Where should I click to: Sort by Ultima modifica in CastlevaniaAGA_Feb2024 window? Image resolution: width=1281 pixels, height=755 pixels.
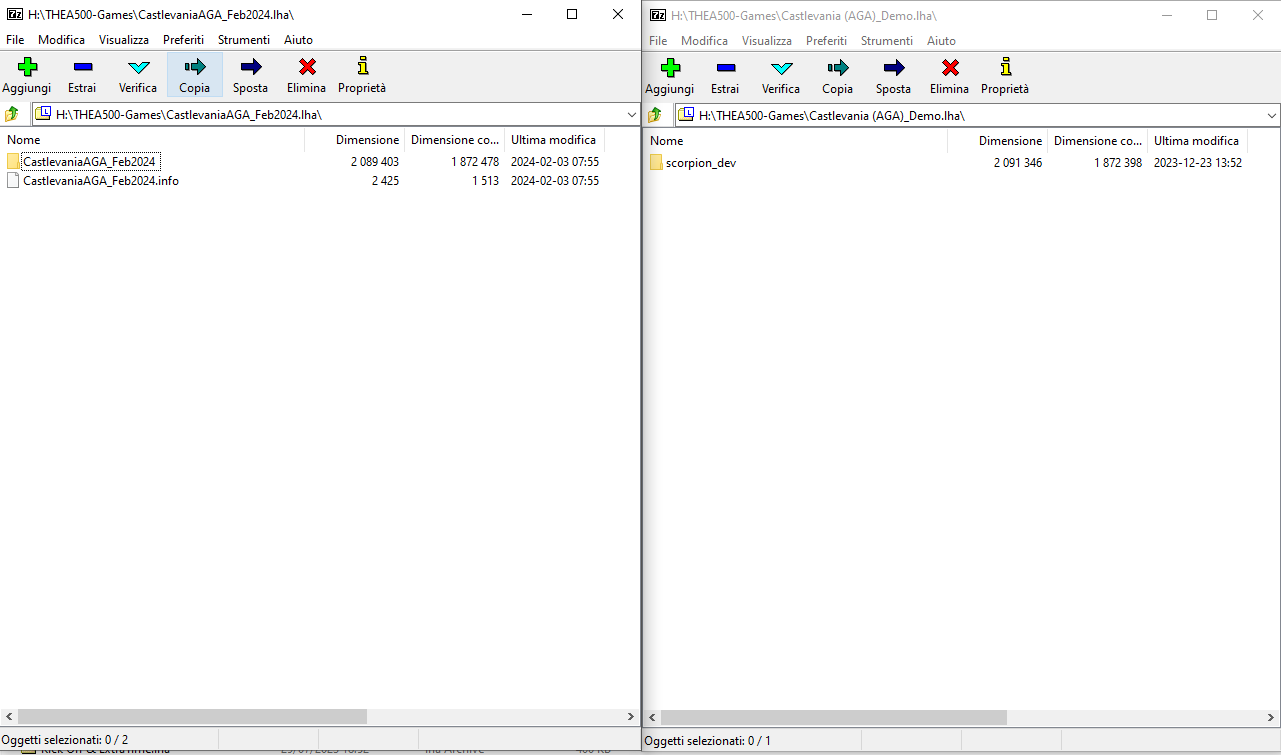click(x=554, y=140)
